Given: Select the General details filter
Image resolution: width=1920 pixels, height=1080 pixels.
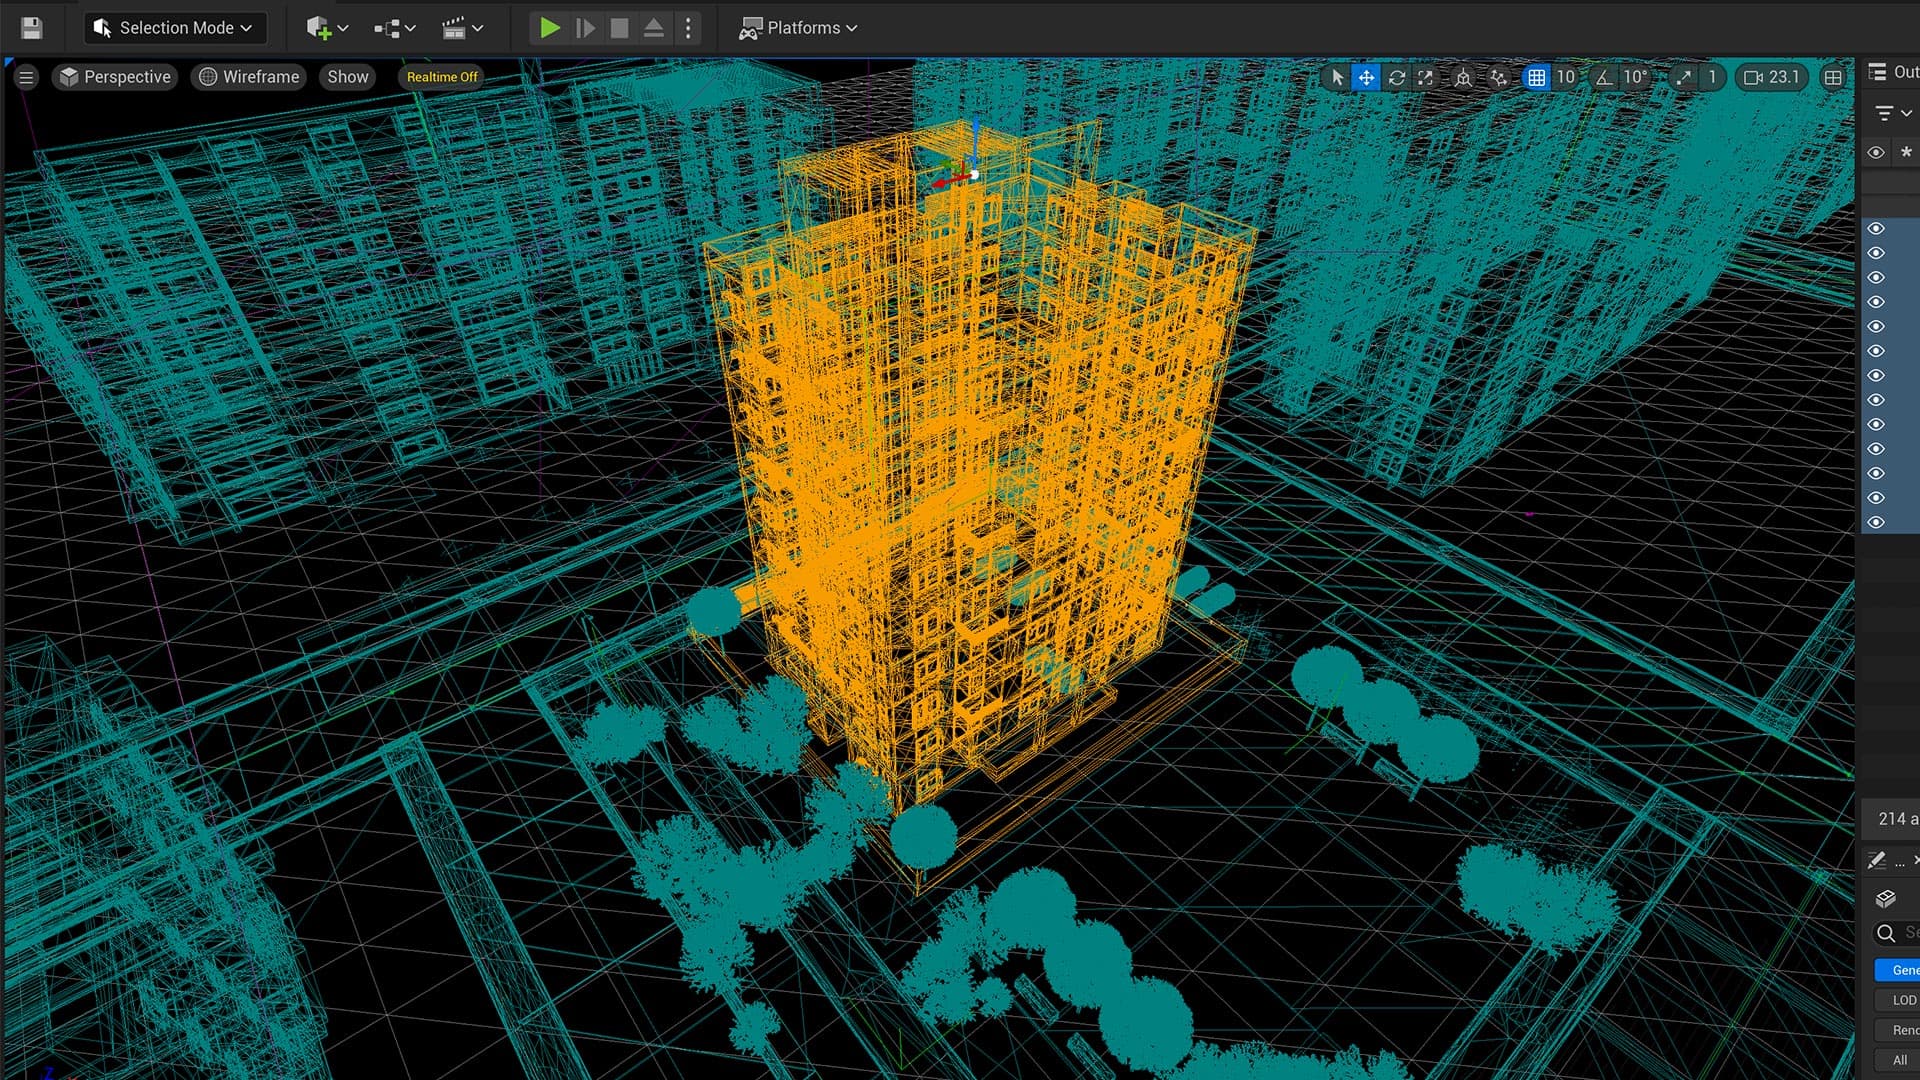Looking at the screenshot, I should coord(1898,970).
